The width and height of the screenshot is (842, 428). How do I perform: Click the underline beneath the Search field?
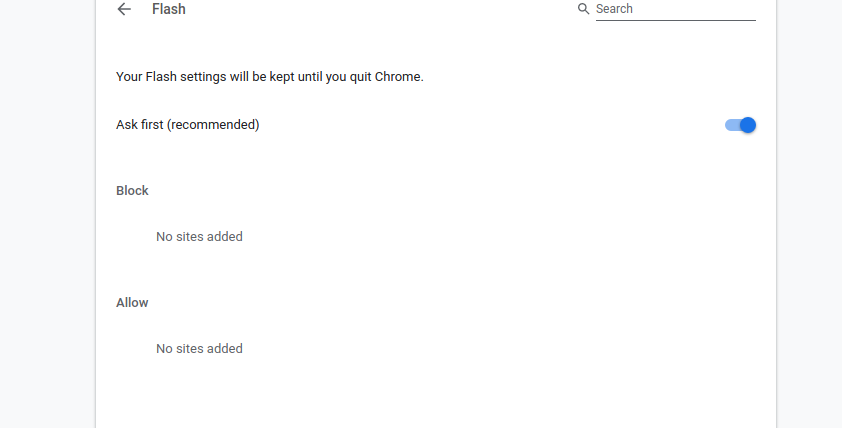tap(676, 20)
